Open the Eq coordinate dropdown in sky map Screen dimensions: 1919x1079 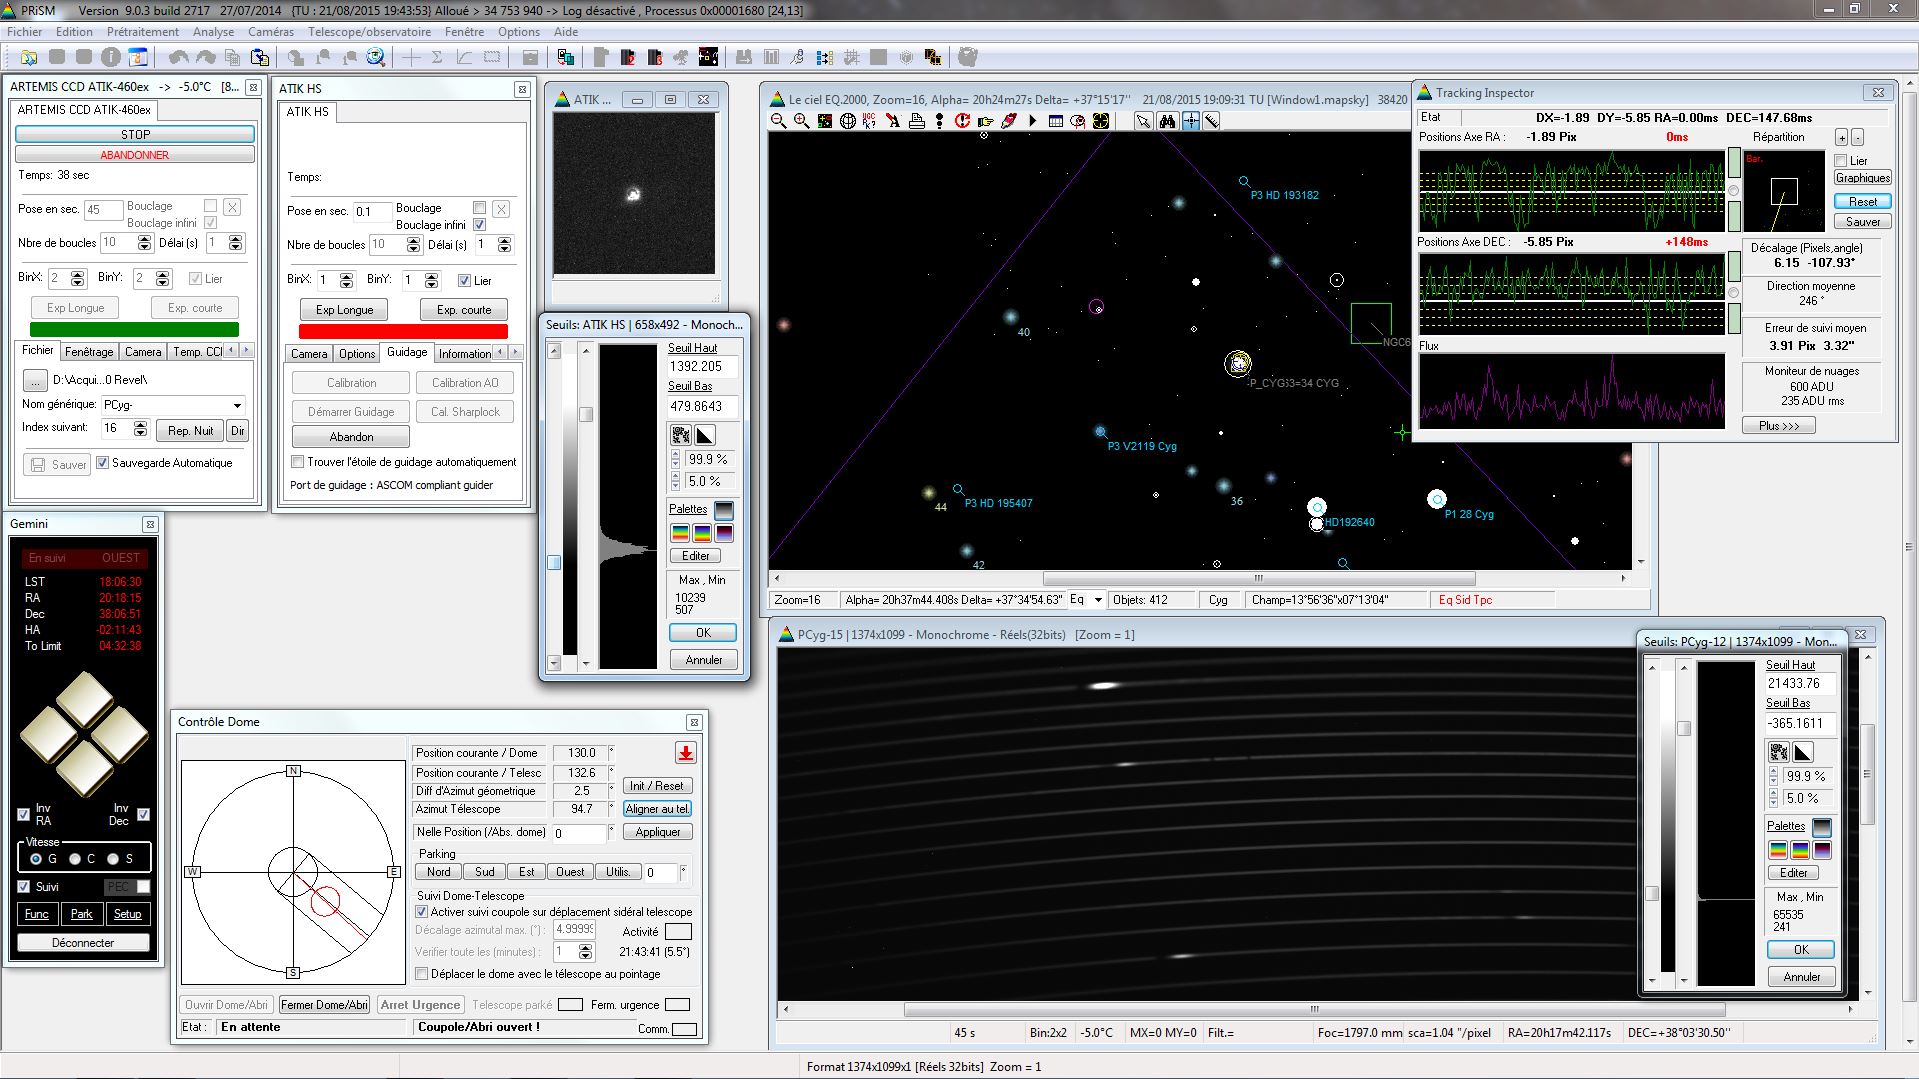1097,600
